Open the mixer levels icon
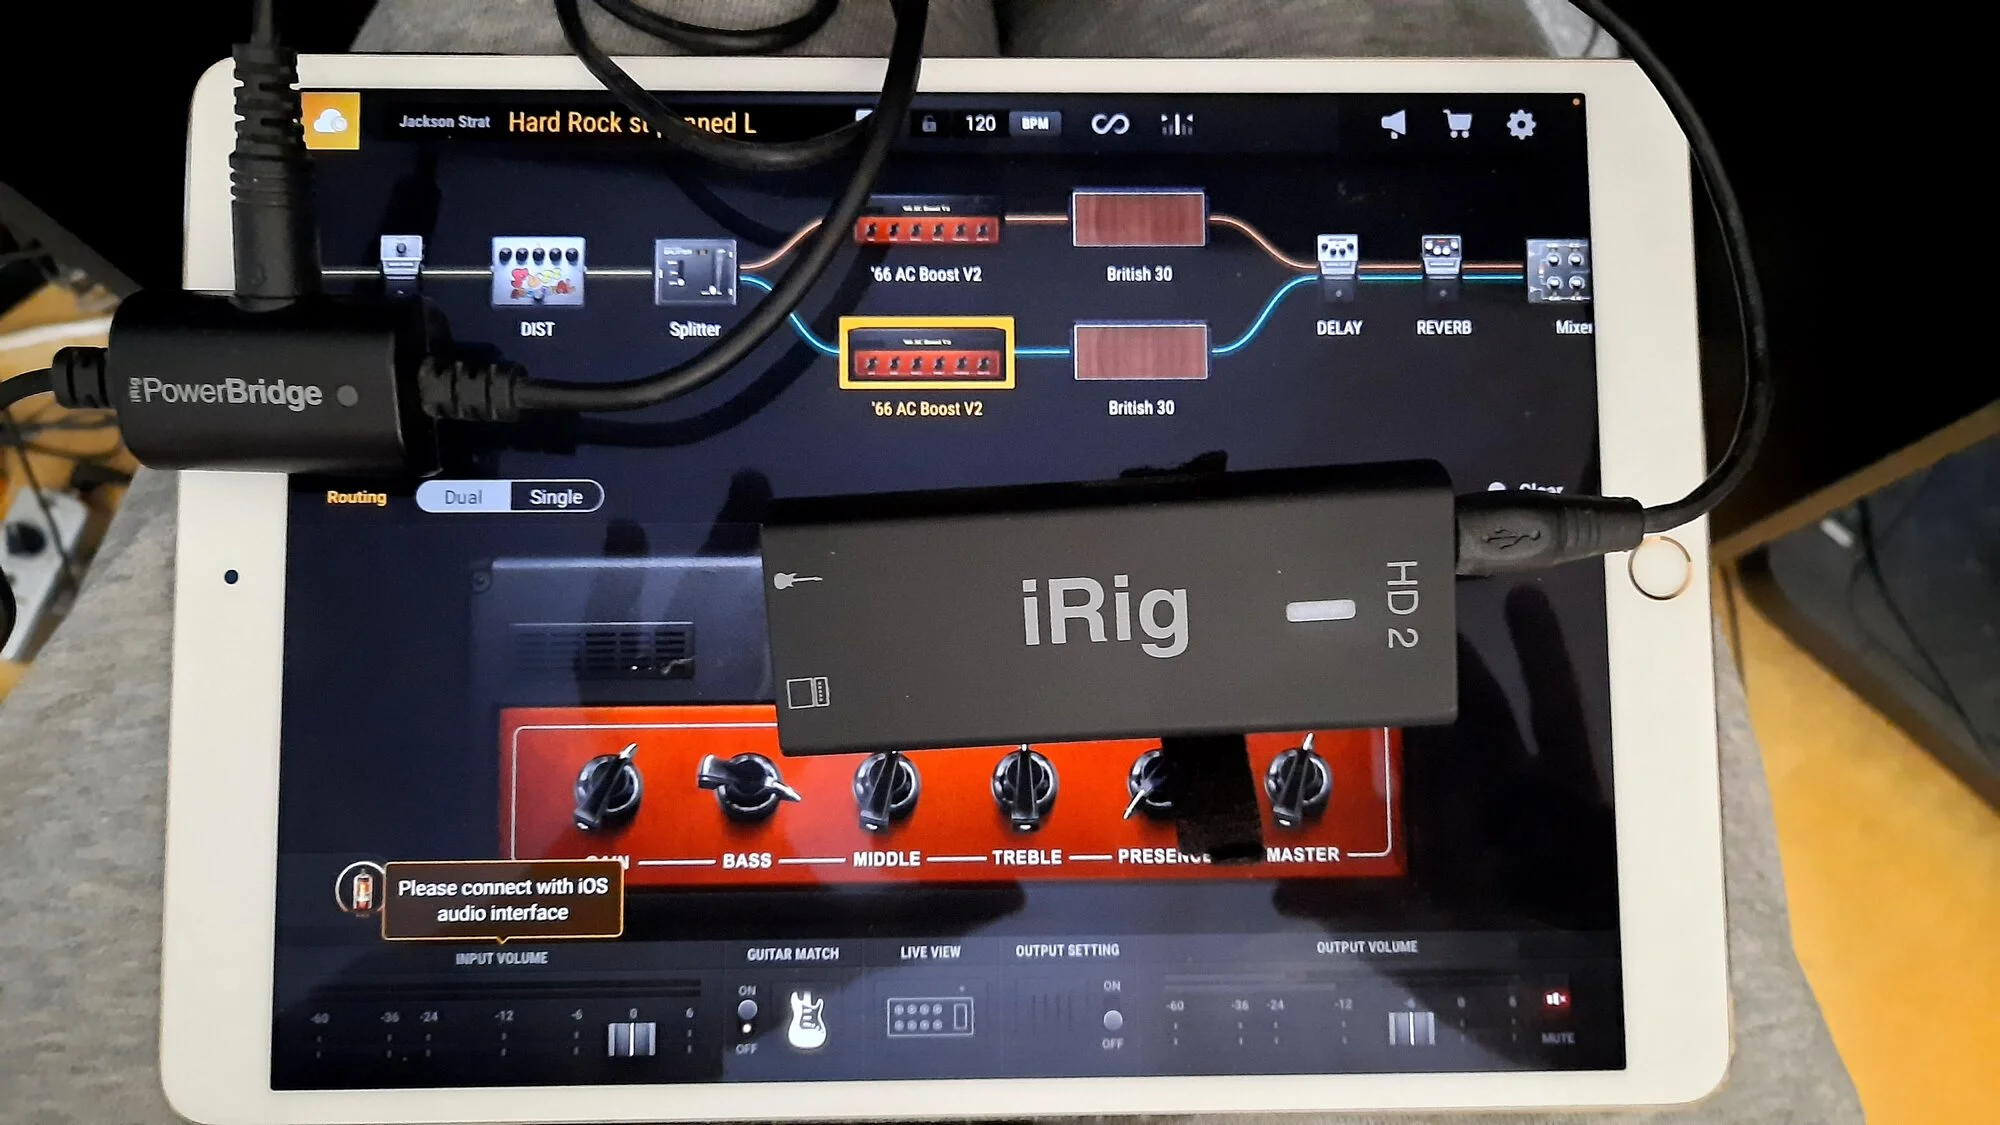 pyautogui.click(x=1176, y=124)
